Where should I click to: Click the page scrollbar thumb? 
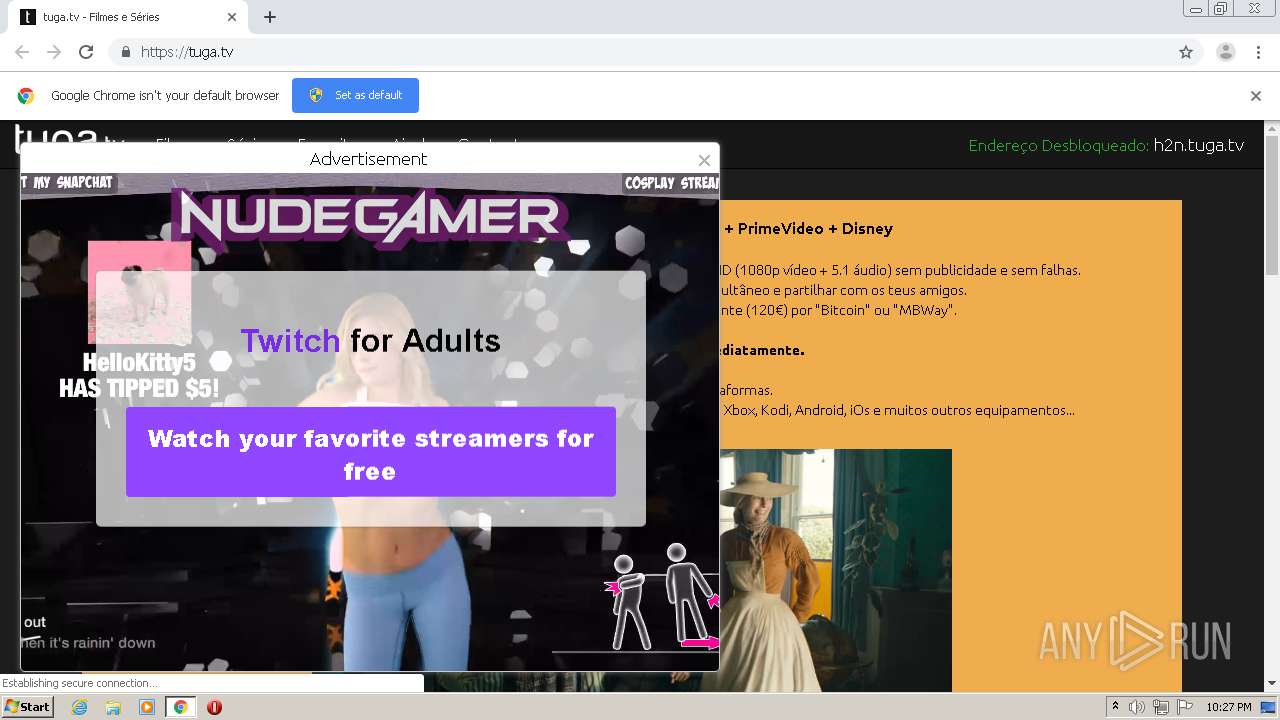coord(1272,208)
